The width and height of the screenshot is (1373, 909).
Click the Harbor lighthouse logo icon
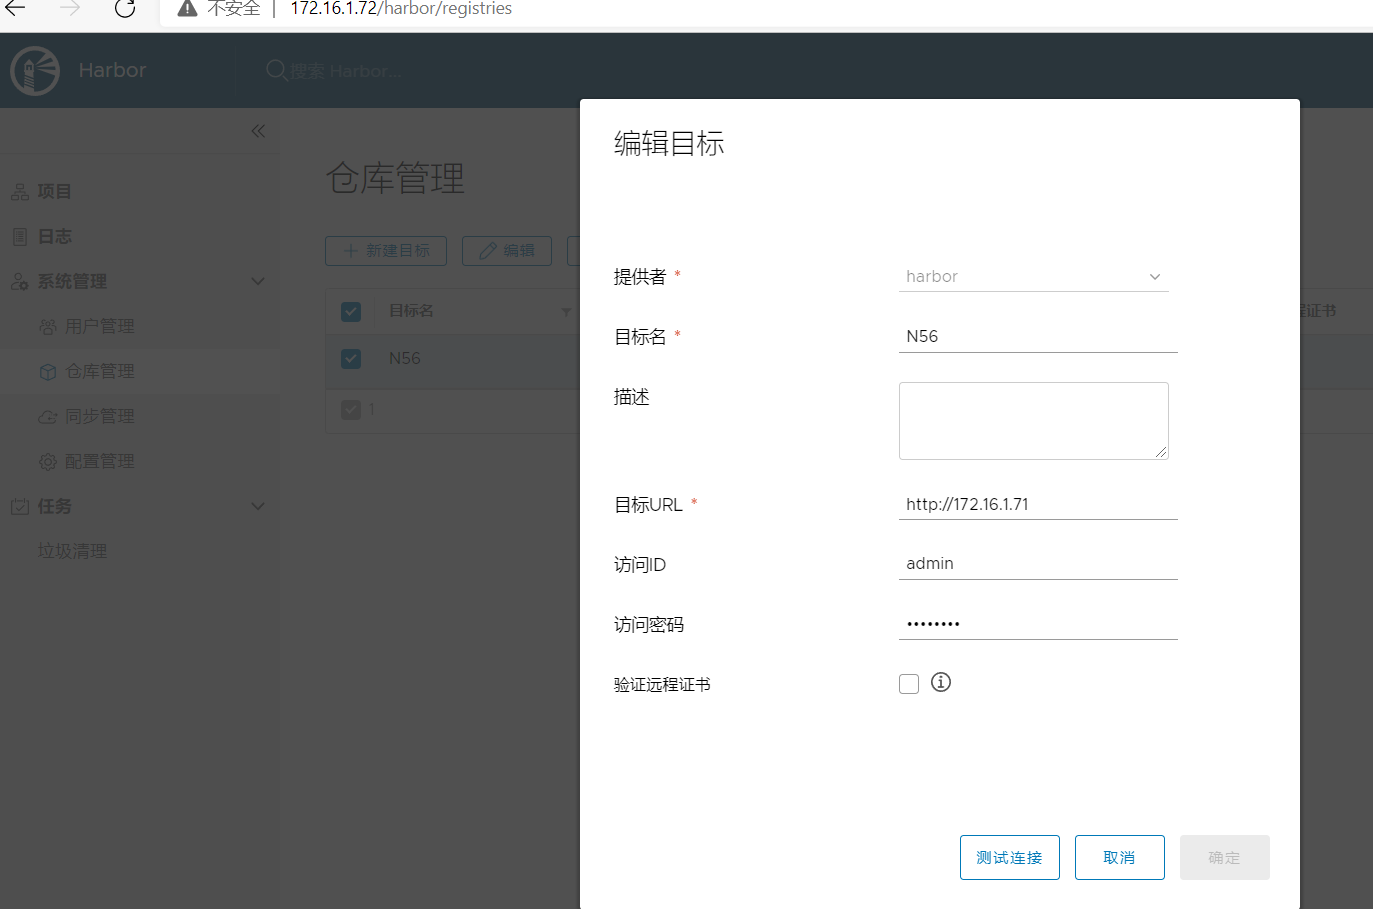35,71
